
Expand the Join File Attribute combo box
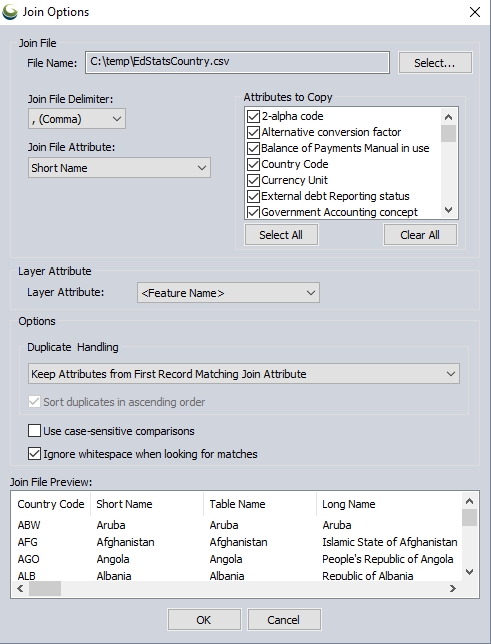[119, 168]
